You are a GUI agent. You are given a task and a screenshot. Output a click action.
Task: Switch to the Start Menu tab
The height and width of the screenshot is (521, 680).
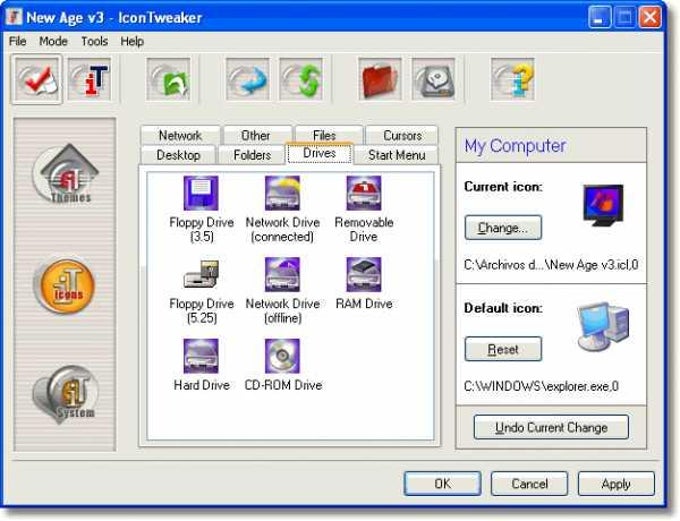(x=396, y=155)
